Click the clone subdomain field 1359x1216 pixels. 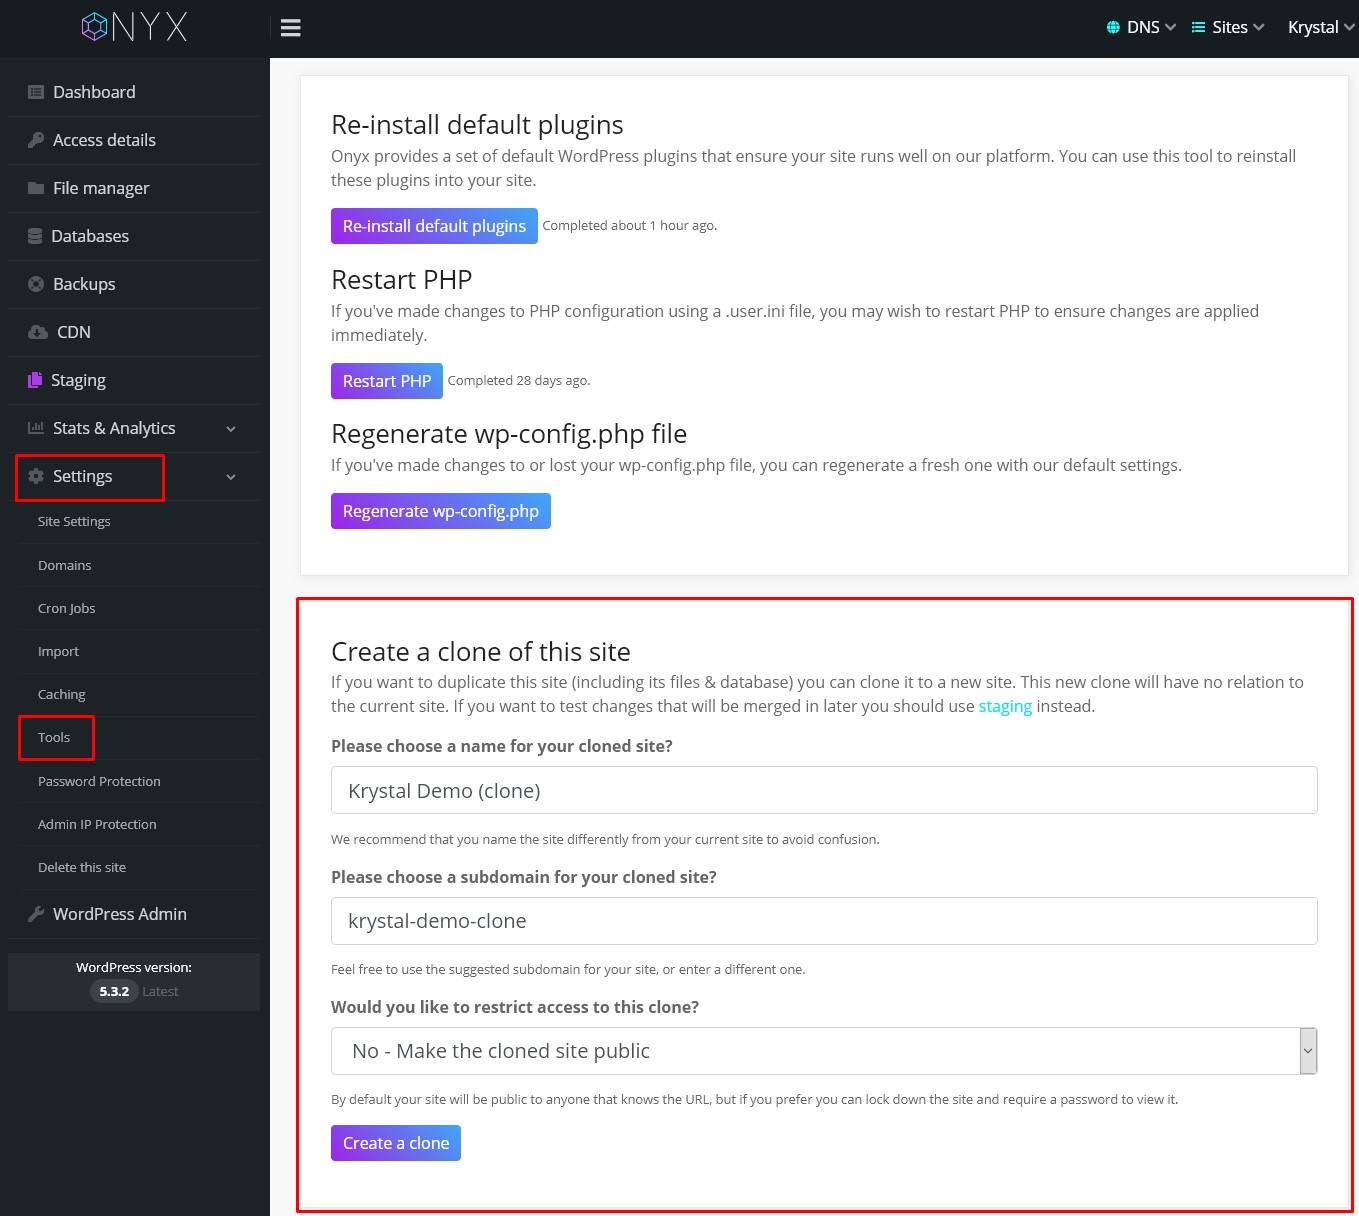click(824, 921)
